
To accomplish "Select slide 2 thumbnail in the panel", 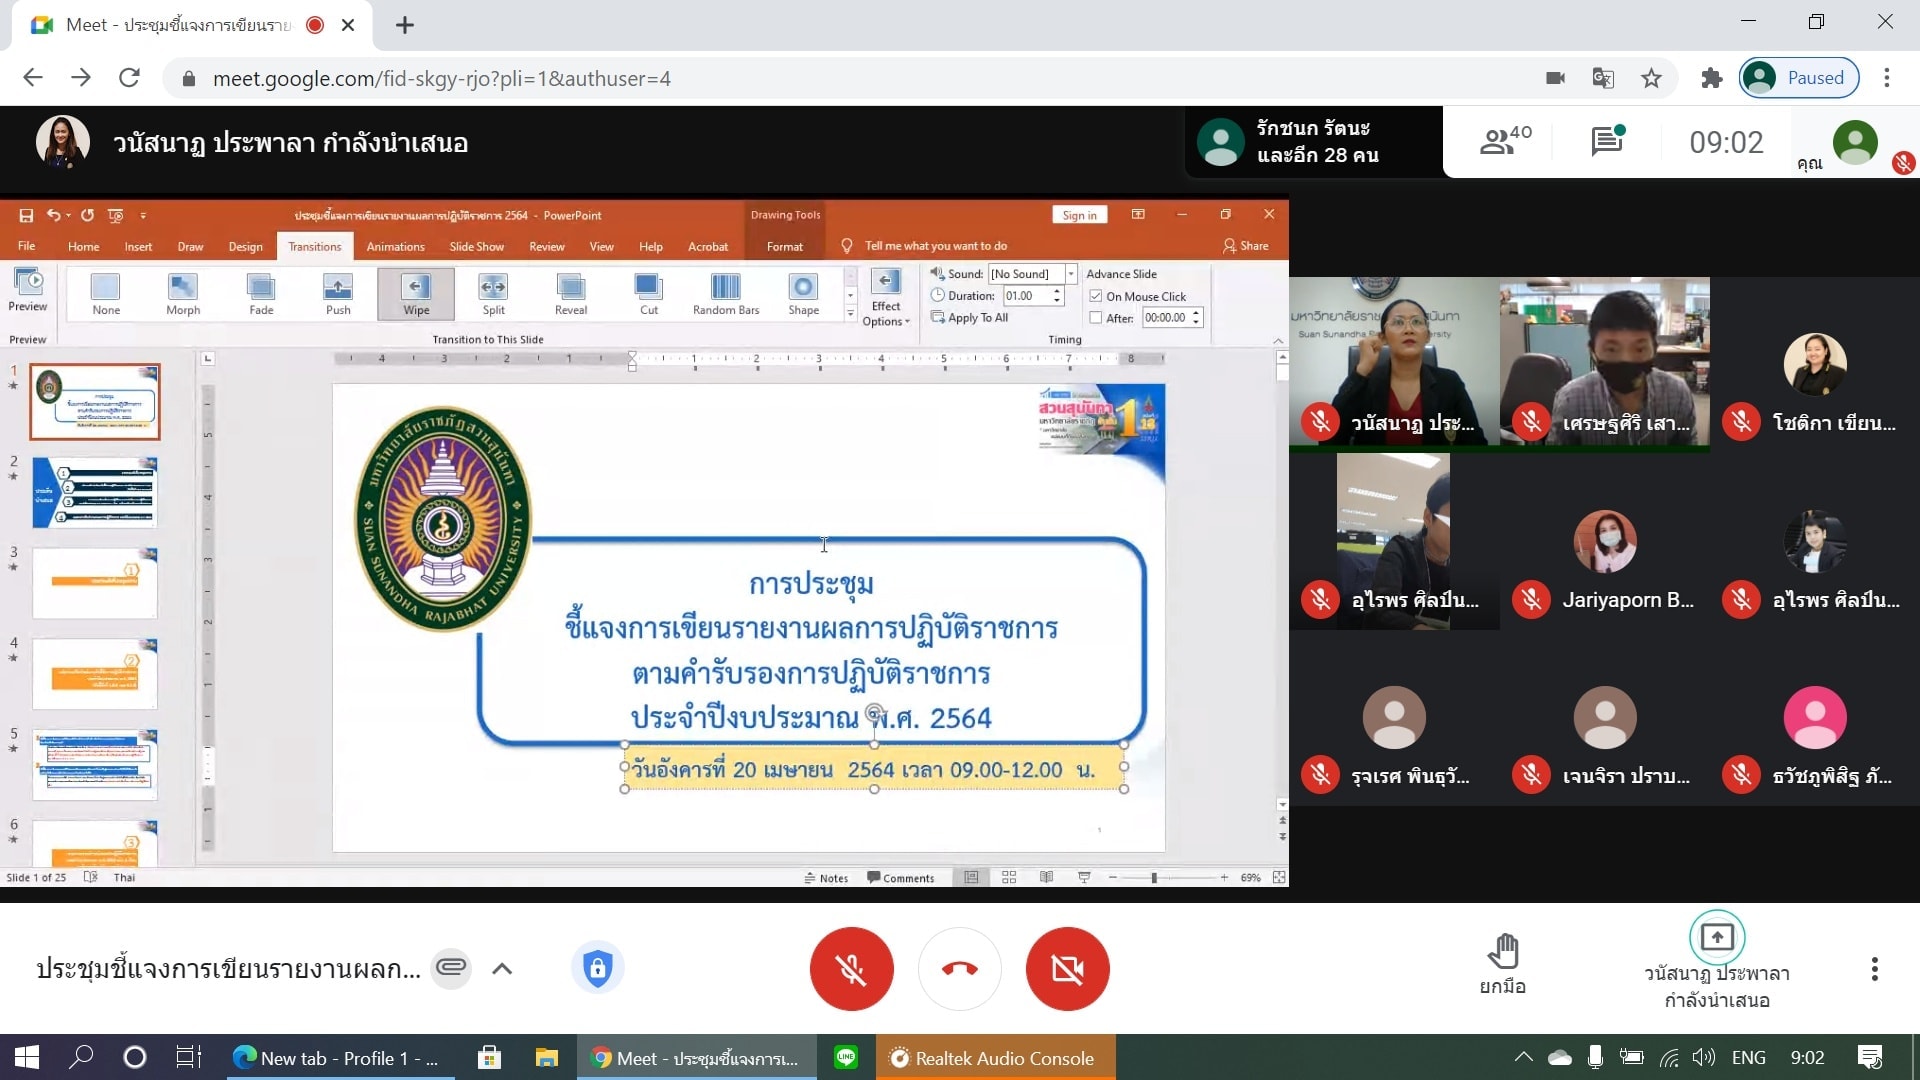I will 95,492.
